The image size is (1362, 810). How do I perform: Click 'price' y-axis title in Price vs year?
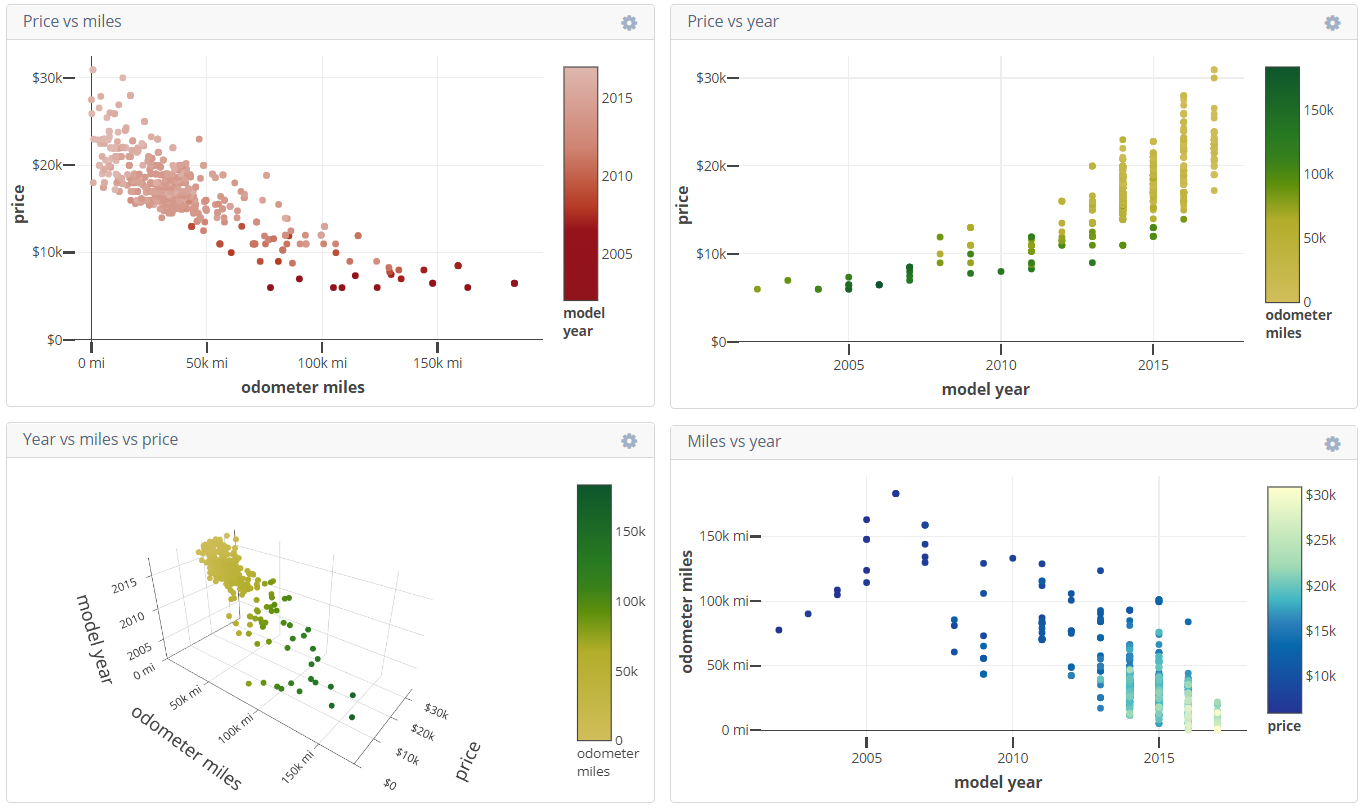[683, 205]
